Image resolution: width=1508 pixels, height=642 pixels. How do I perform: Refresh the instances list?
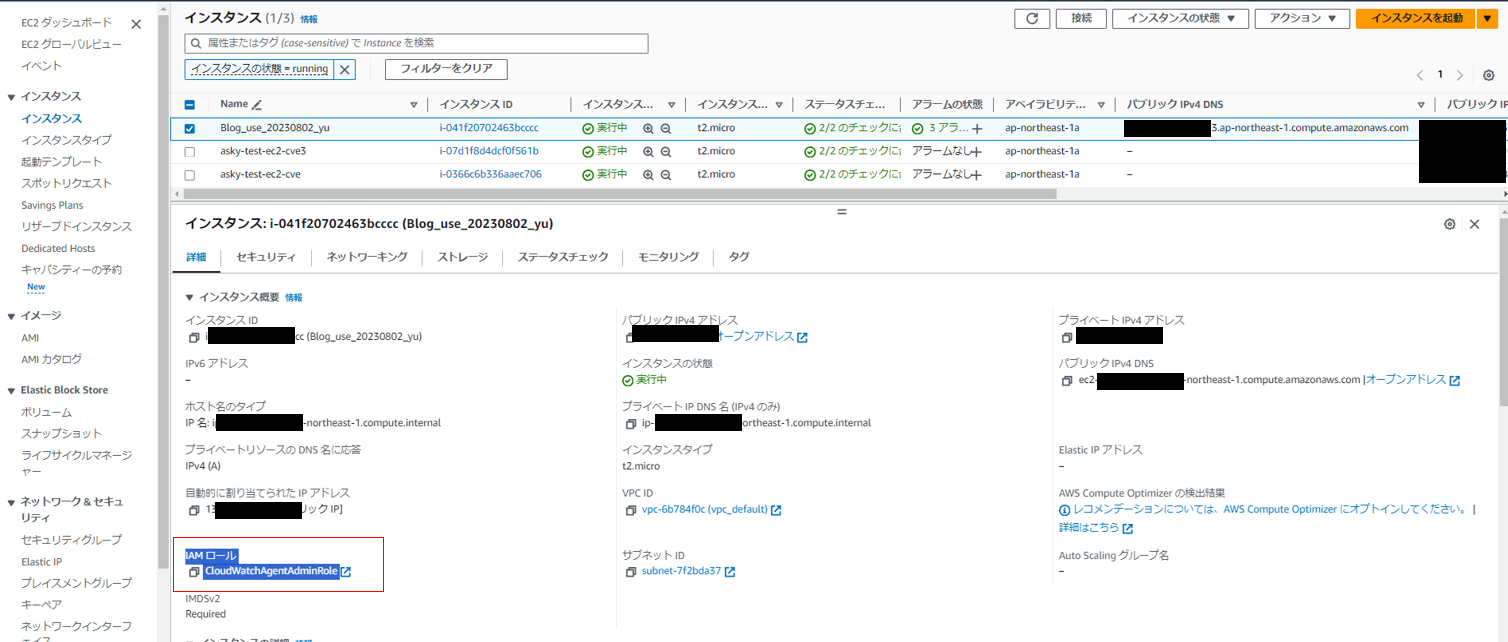(x=1032, y=18)
